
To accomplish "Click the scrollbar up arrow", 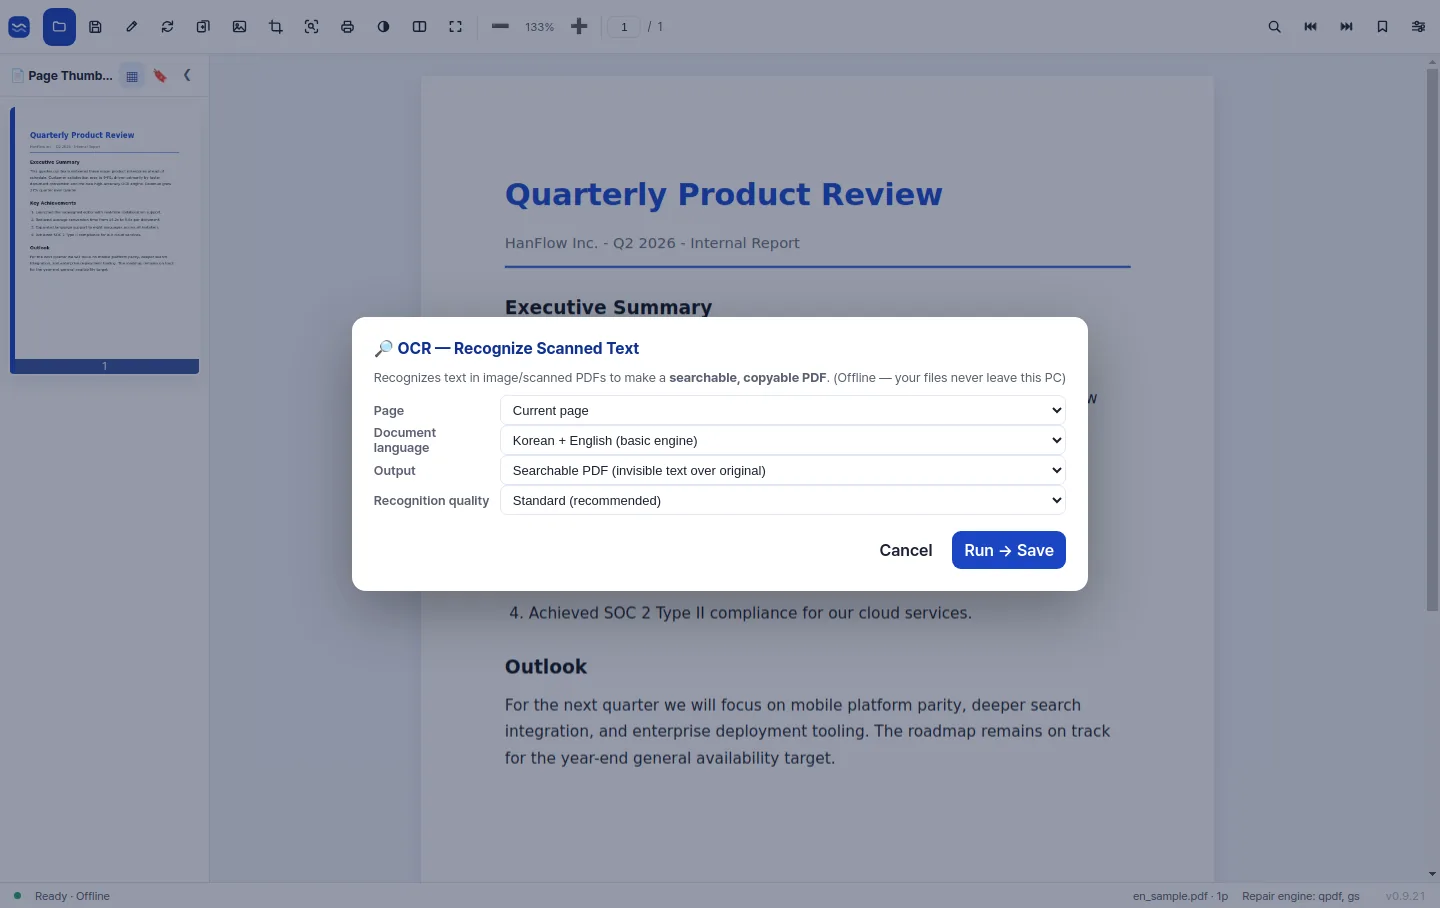I will pyautogui.click(x=1432, y=62).
